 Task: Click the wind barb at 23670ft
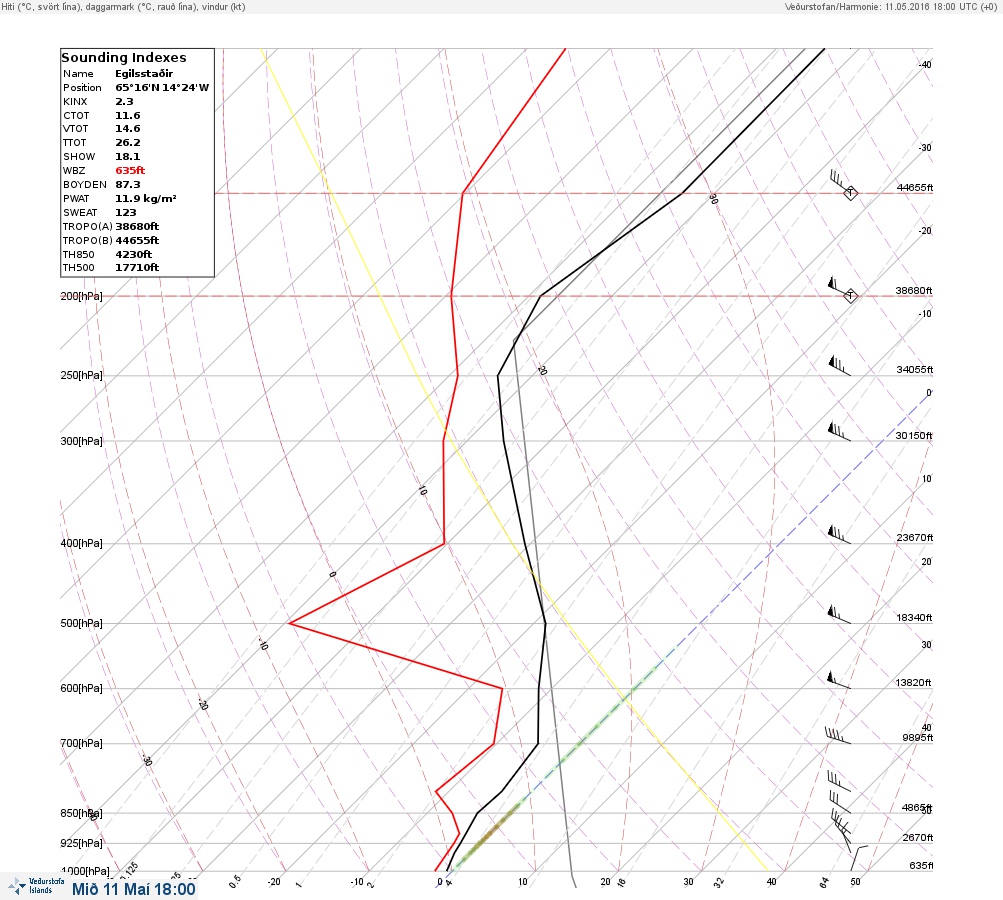coord(839,534)
